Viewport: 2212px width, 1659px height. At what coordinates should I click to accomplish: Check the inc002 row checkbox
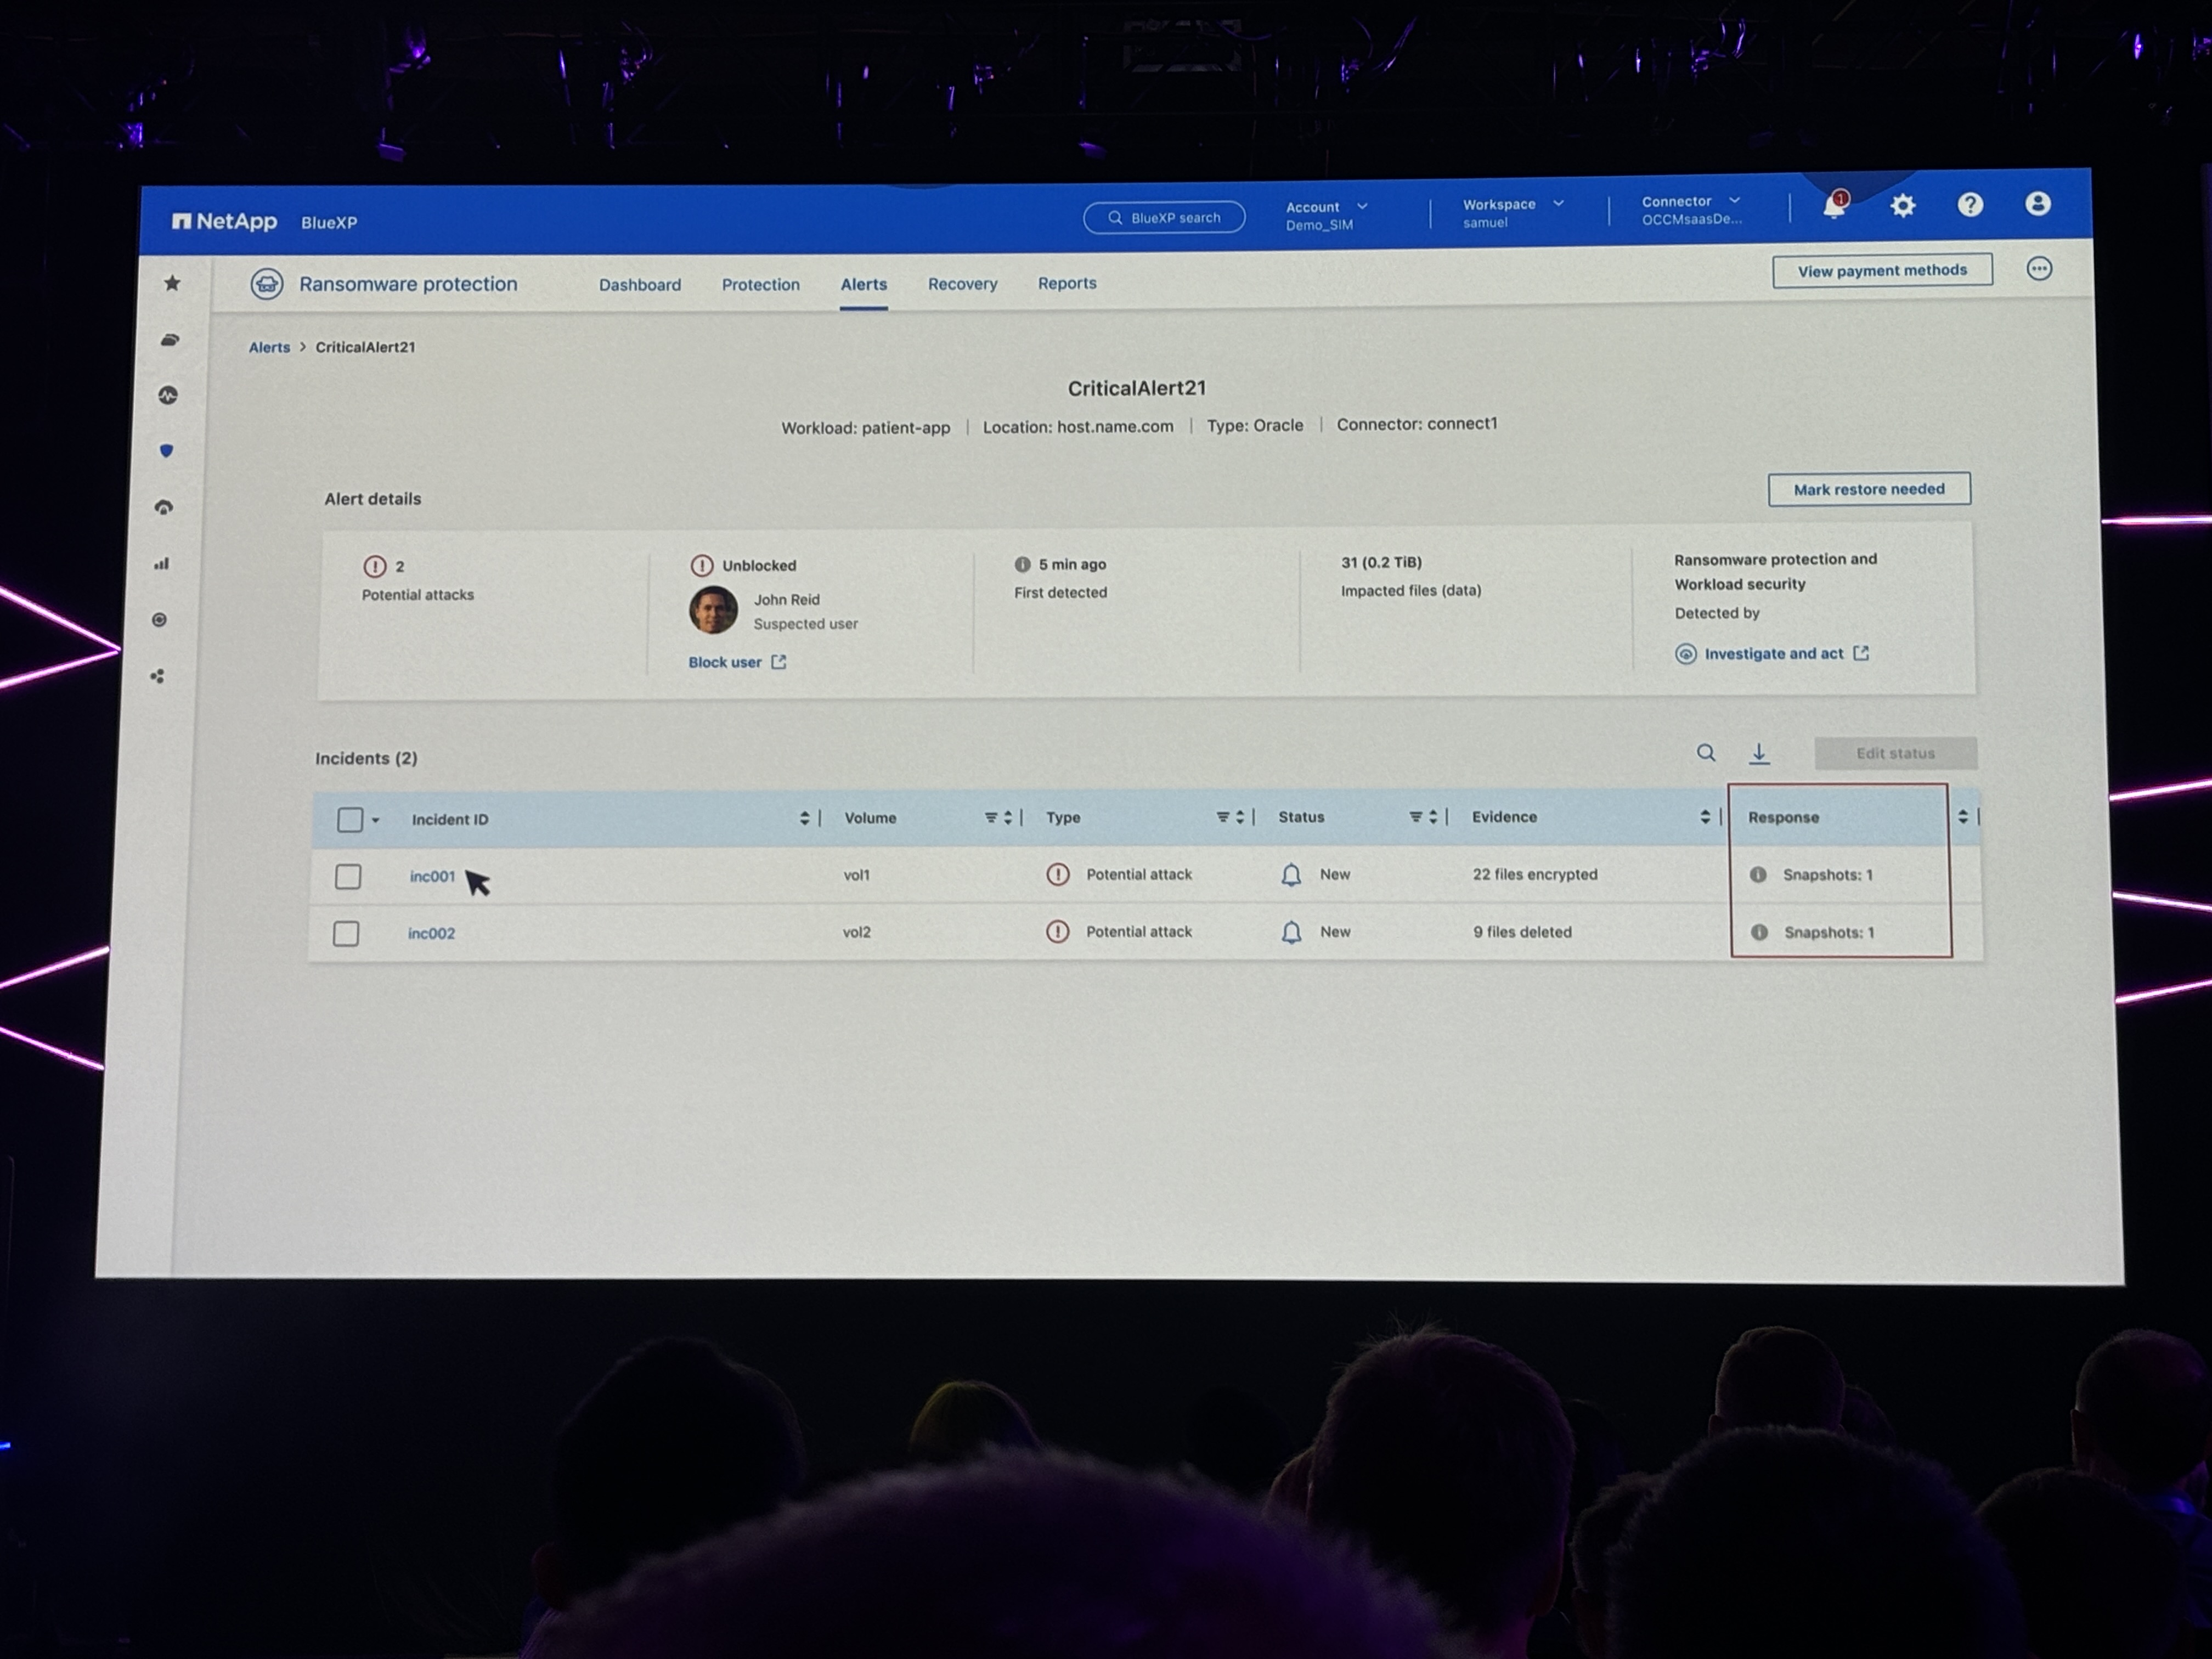[x=346, y=934]
